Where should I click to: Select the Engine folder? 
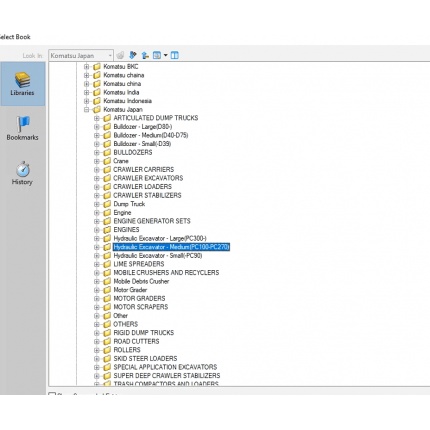pyautogui.click(x=122, y=213)
